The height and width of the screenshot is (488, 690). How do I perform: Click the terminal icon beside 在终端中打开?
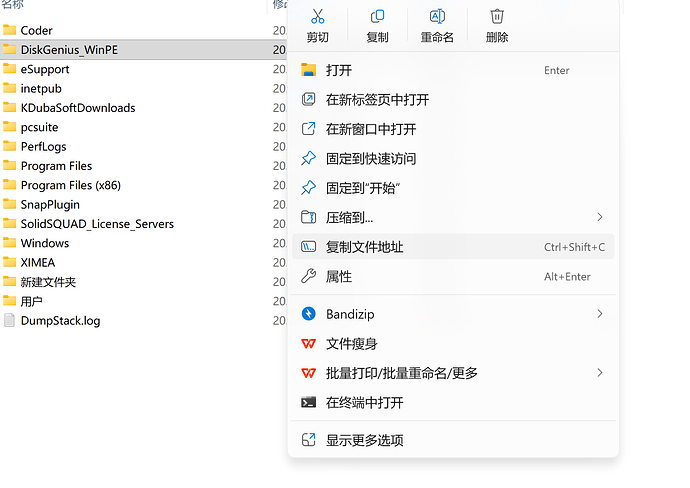pyautogui.click(x=308, y=402)
